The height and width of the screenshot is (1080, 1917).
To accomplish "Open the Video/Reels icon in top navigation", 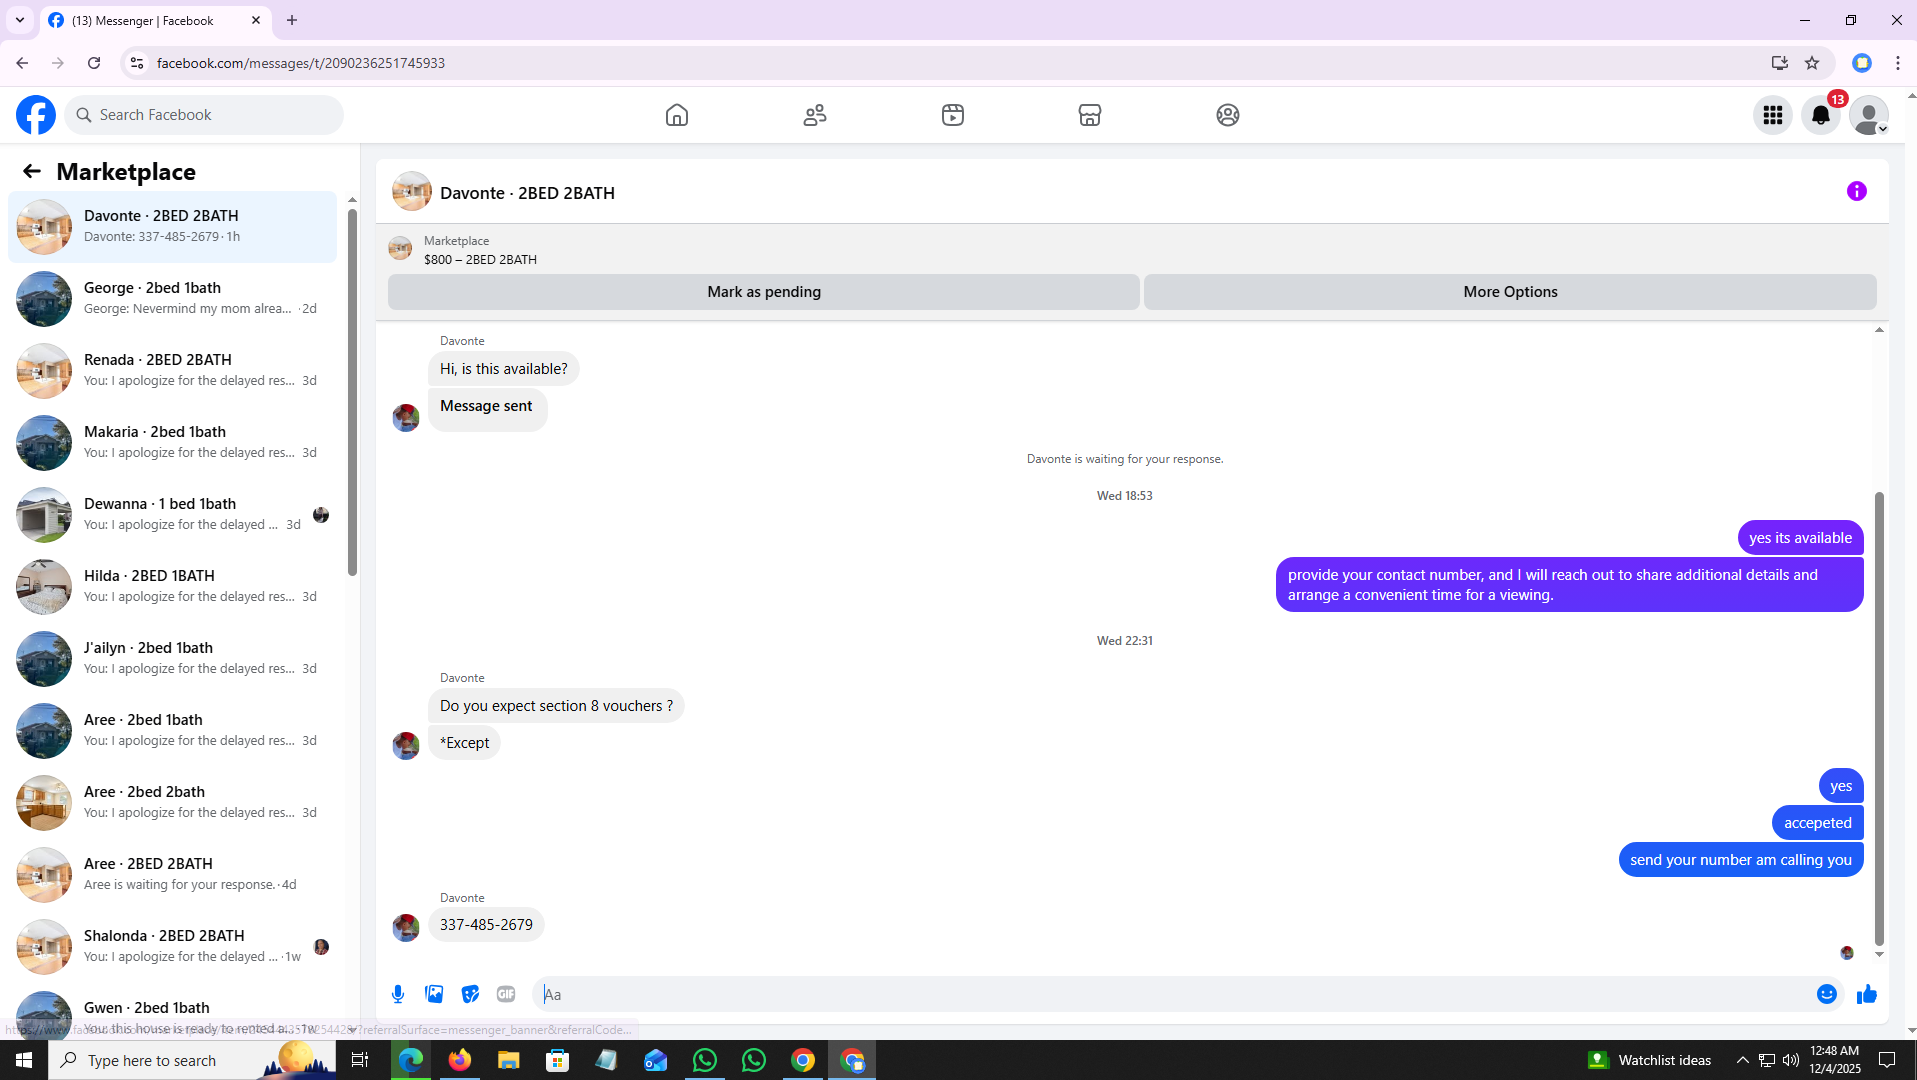I will click(x=953, y=115).
